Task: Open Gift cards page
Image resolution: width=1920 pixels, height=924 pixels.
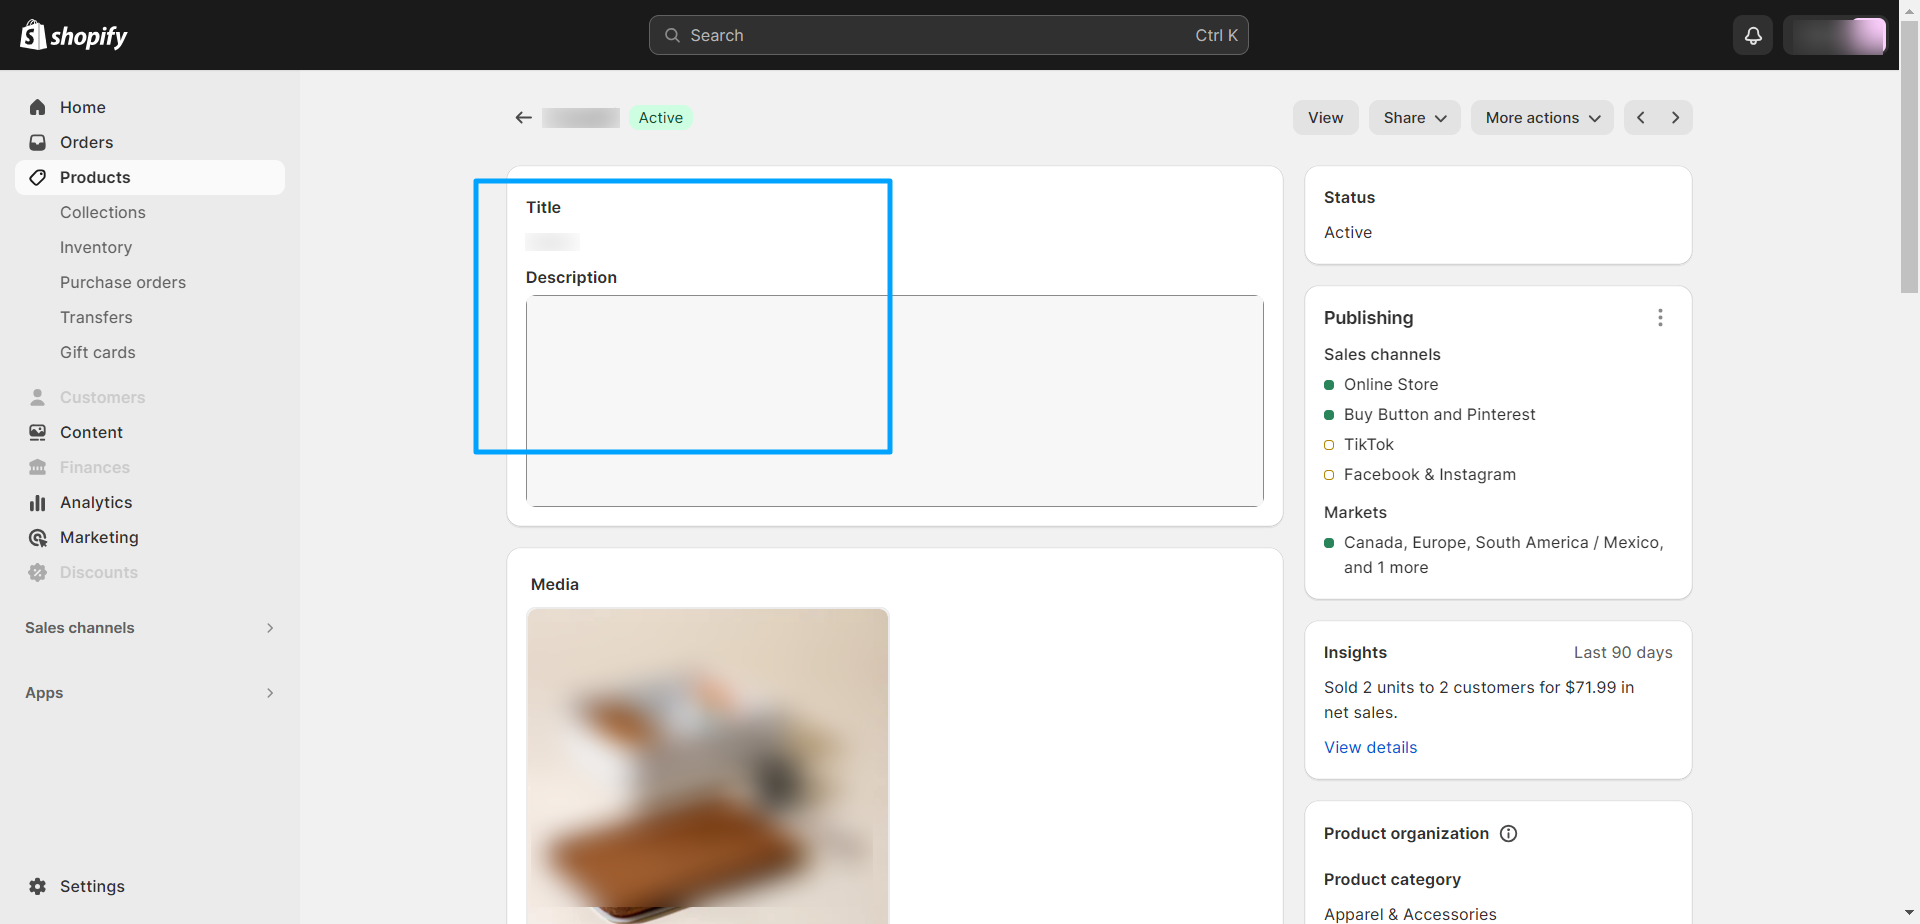Action: click(98, 352)
